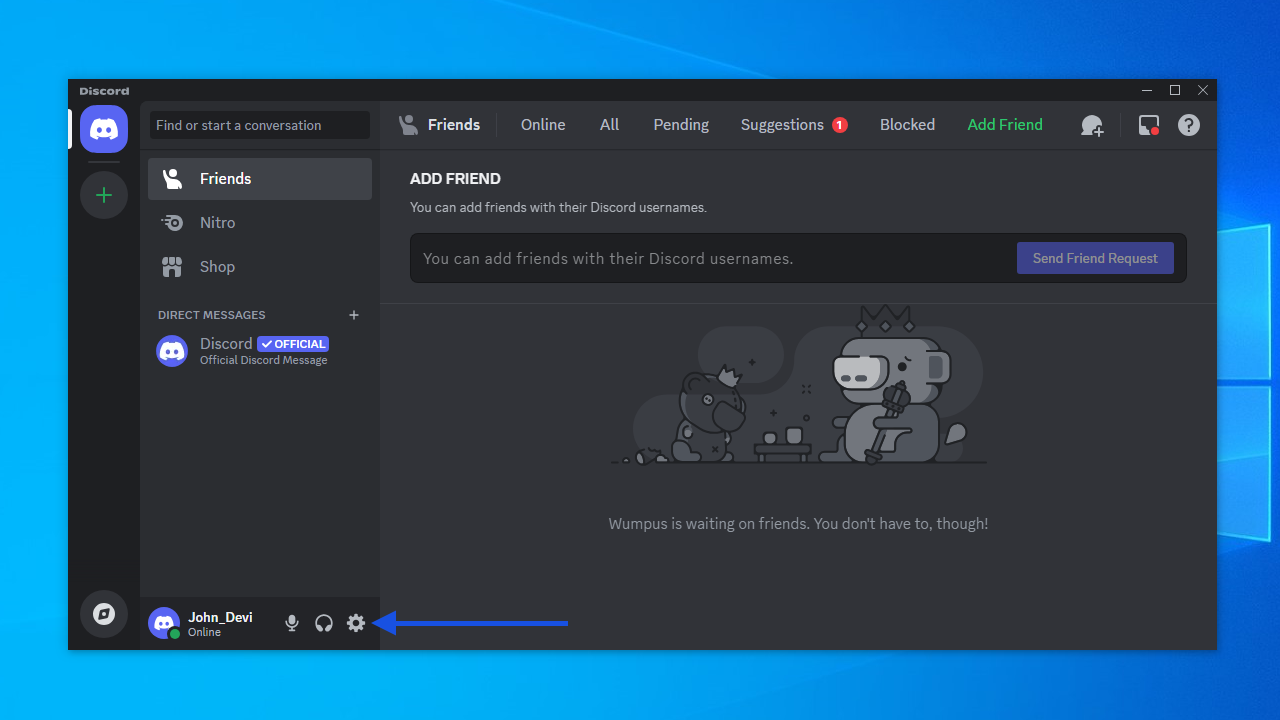Click the username input field
Image resolution: width=1280 pixels, height=720 pixels.
coord(710,258)
